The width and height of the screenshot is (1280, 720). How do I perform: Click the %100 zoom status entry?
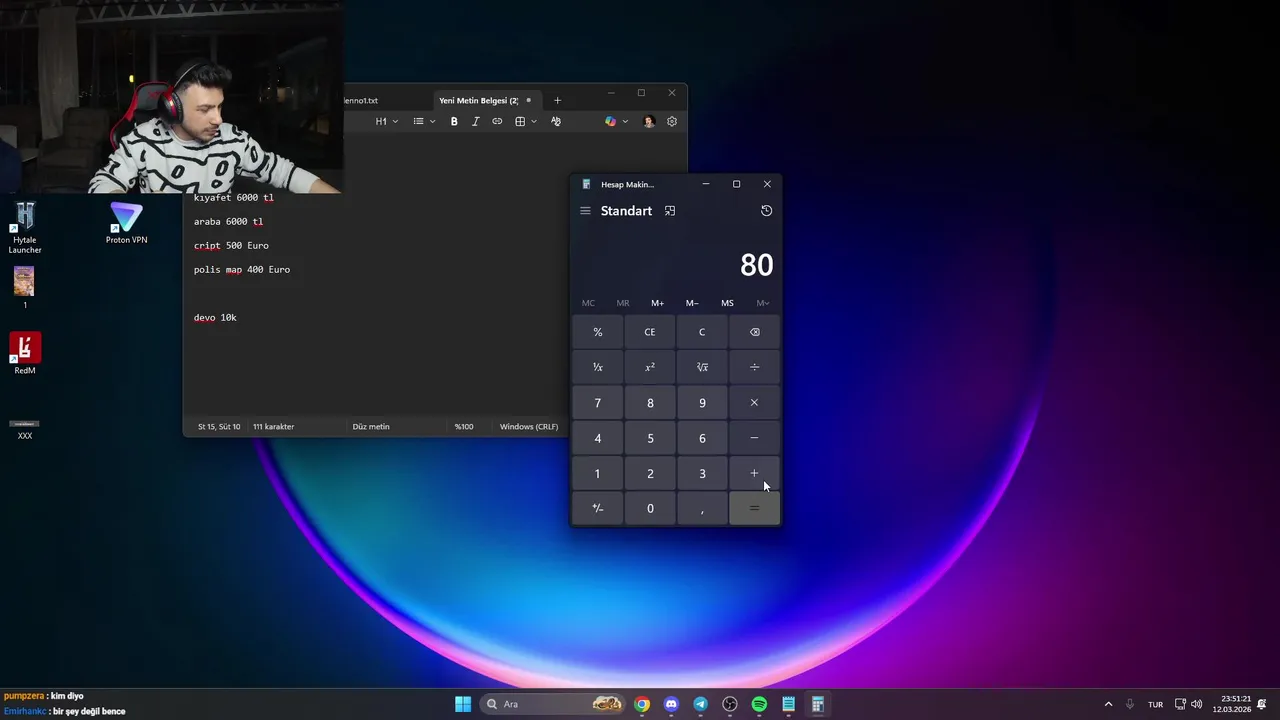[x=464, y=427]
